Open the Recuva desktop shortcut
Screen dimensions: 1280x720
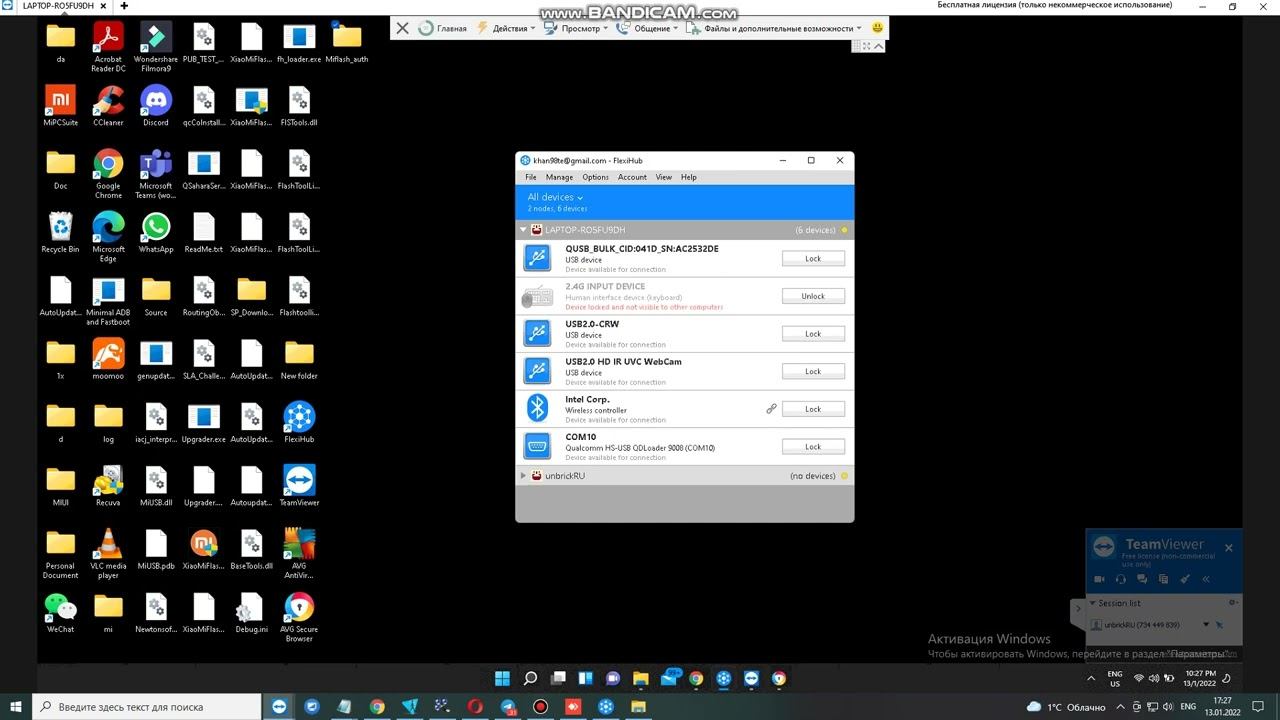pyautogui.click(x=108, y=485)
